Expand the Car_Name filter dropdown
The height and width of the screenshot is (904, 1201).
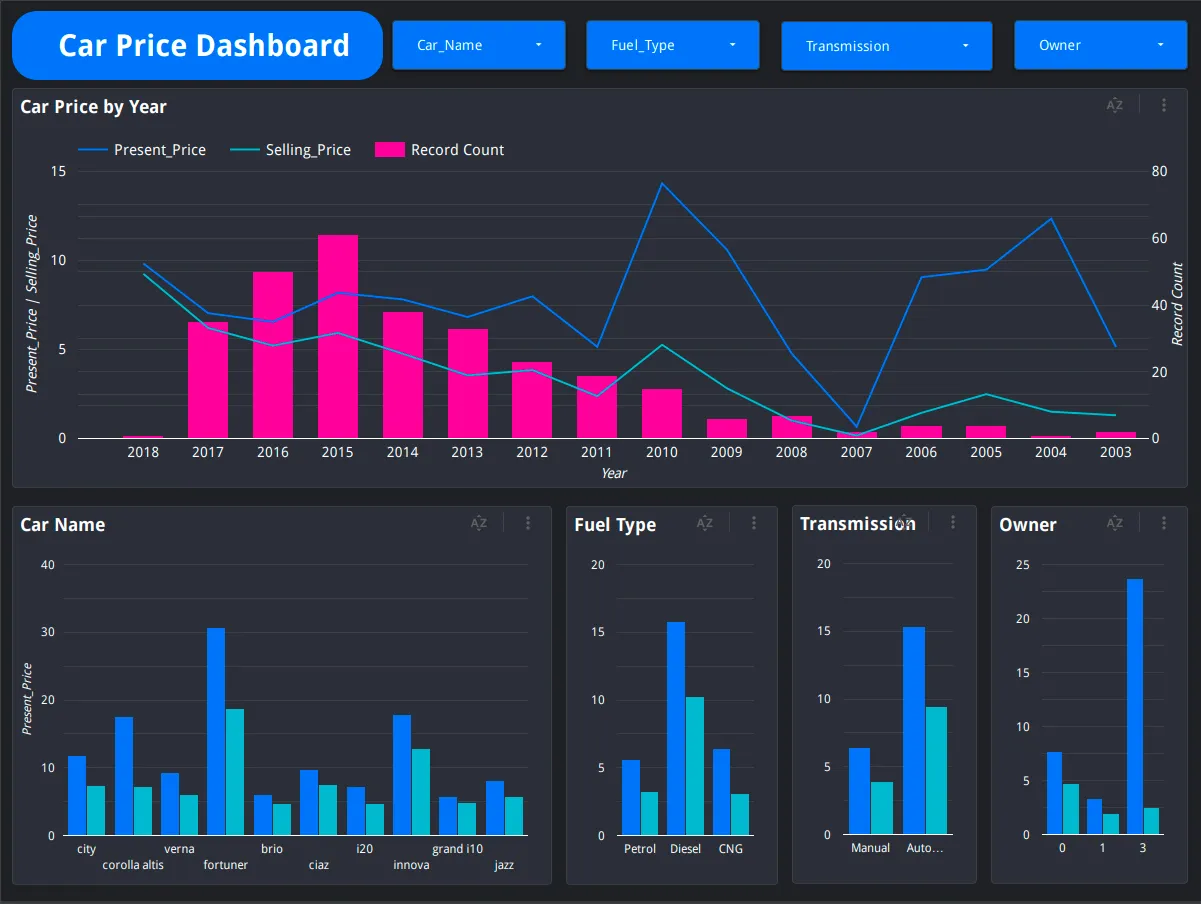(479, 45)
